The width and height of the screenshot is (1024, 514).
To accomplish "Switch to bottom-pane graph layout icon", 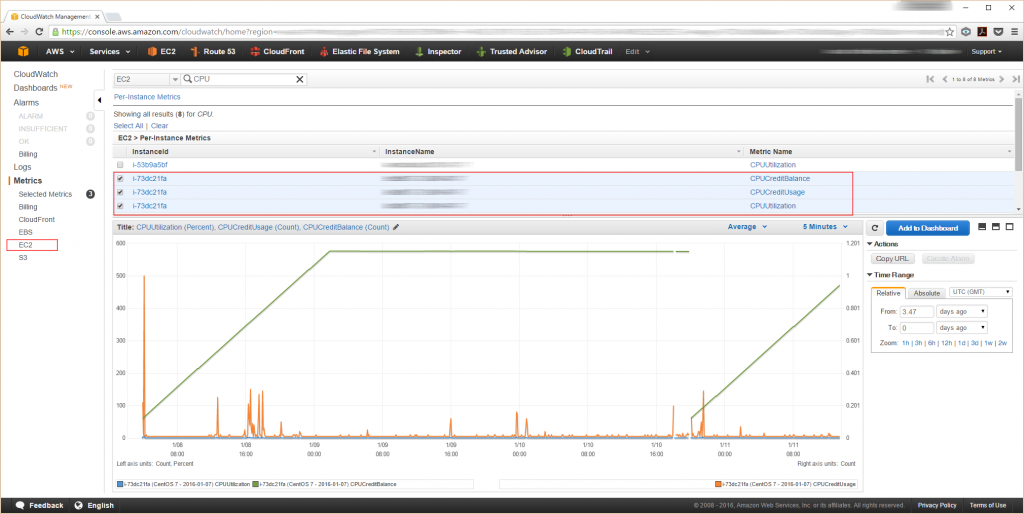I will coord(982,227).
